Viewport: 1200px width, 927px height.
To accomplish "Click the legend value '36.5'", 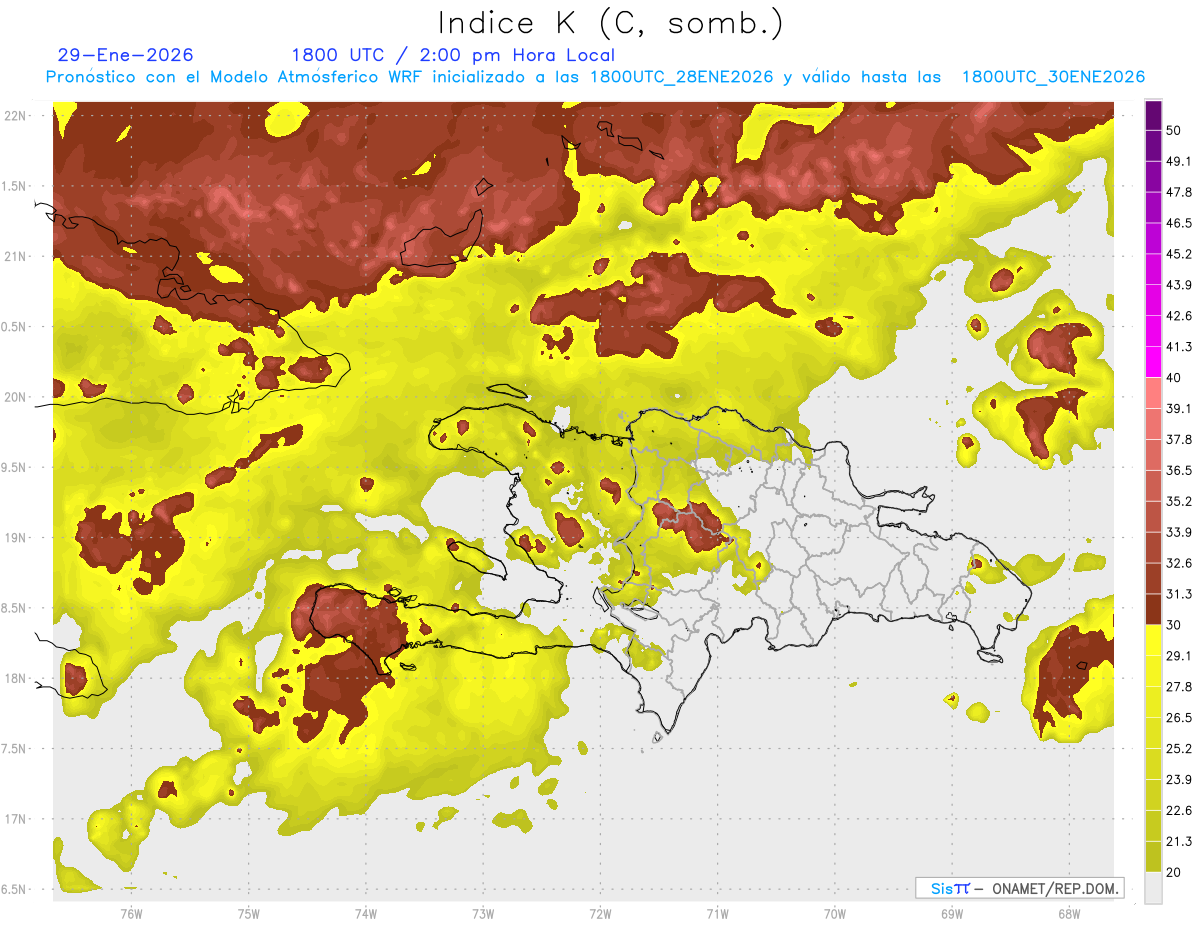I will pyautogui.click(x=1179, y=470).
